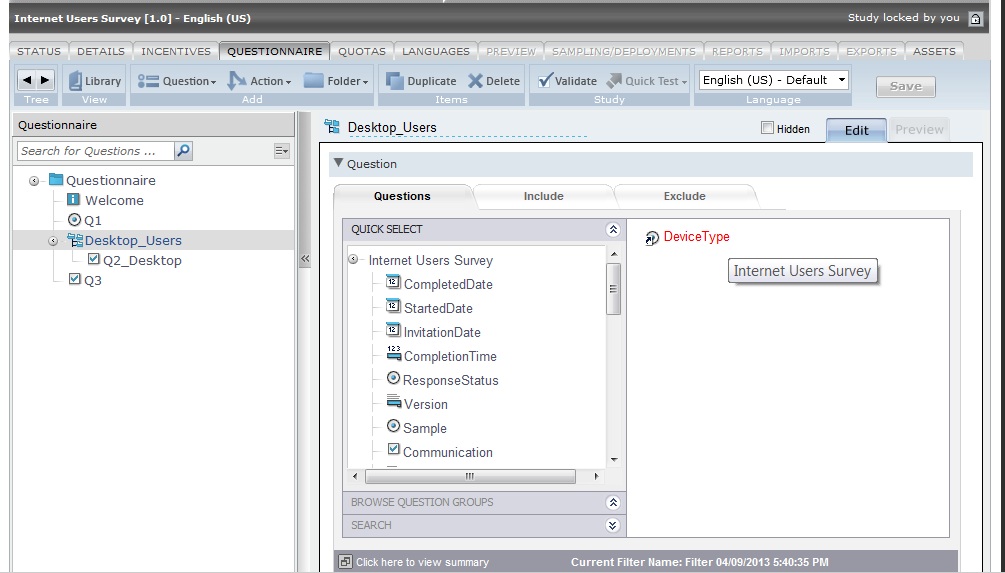Switch to the STATUS tab

pyautogui.click(x=39, y=51)
